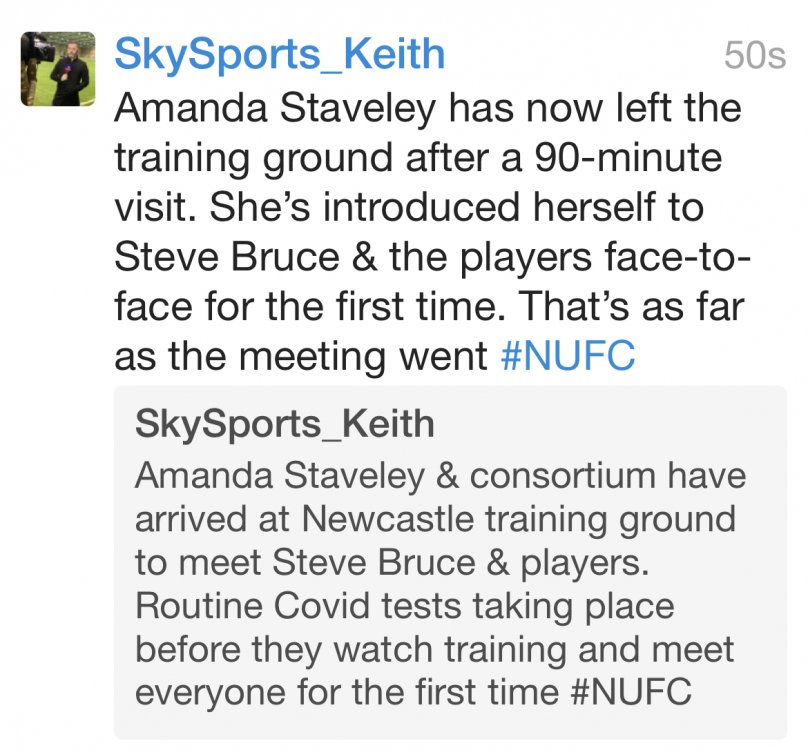
Task: Click quoted line 'Routine Covid tests taking place'
Action: [405, 605]
